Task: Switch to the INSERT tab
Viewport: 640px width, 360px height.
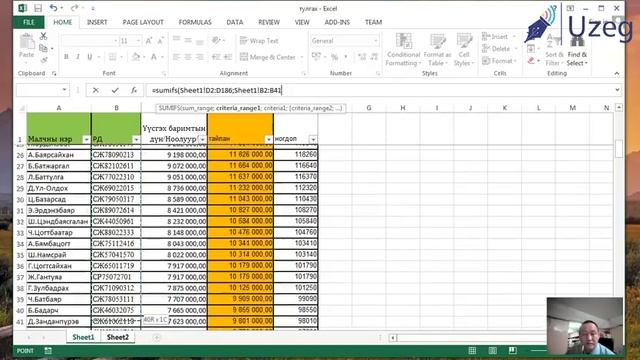Action: coord(97,22)
